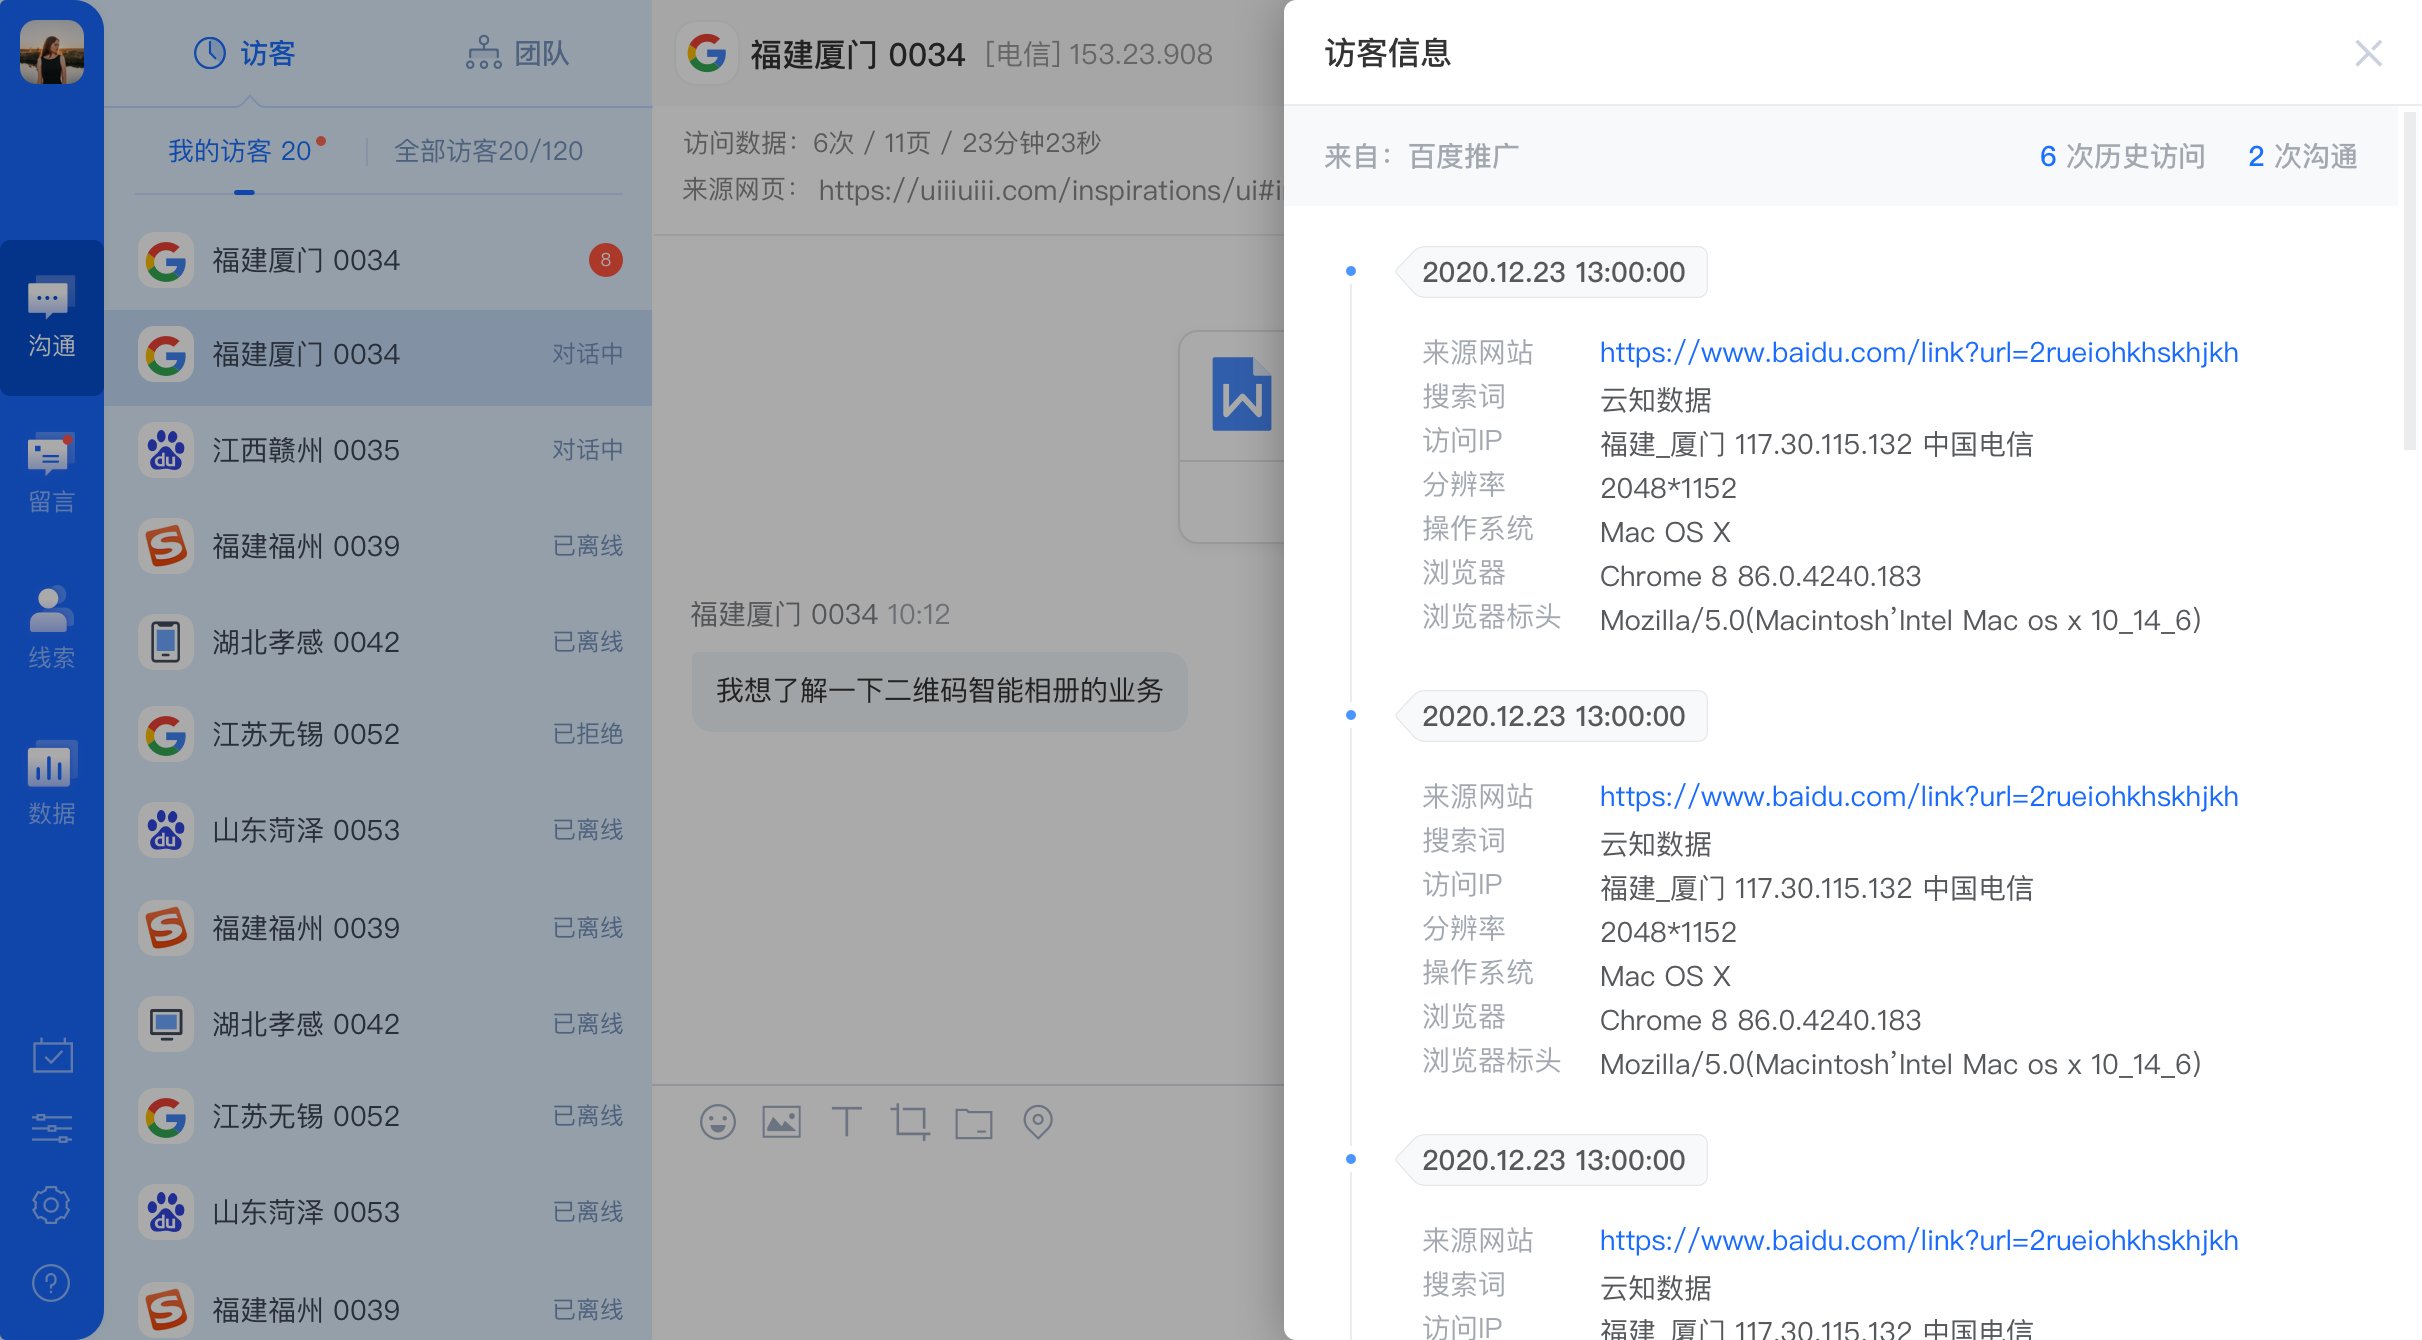Click first record's Chrome 8 86.0.4240.183 value
The image size is (2422, 1340).
(1760, 576)
